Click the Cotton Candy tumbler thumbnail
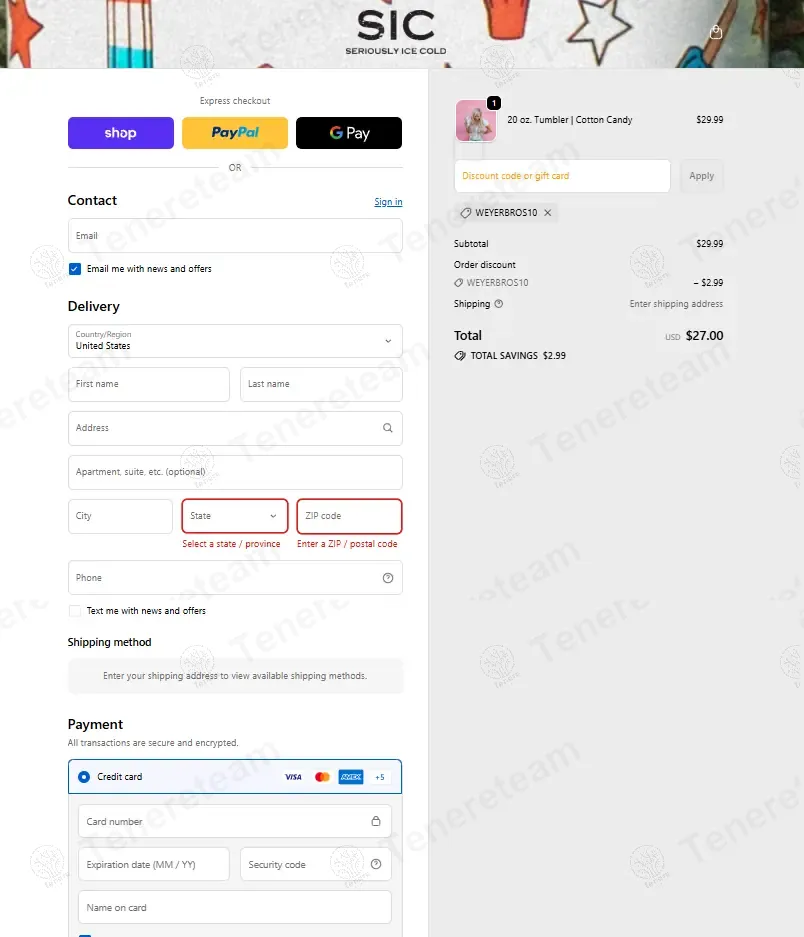Screen dimensions: 804x937 475,121
